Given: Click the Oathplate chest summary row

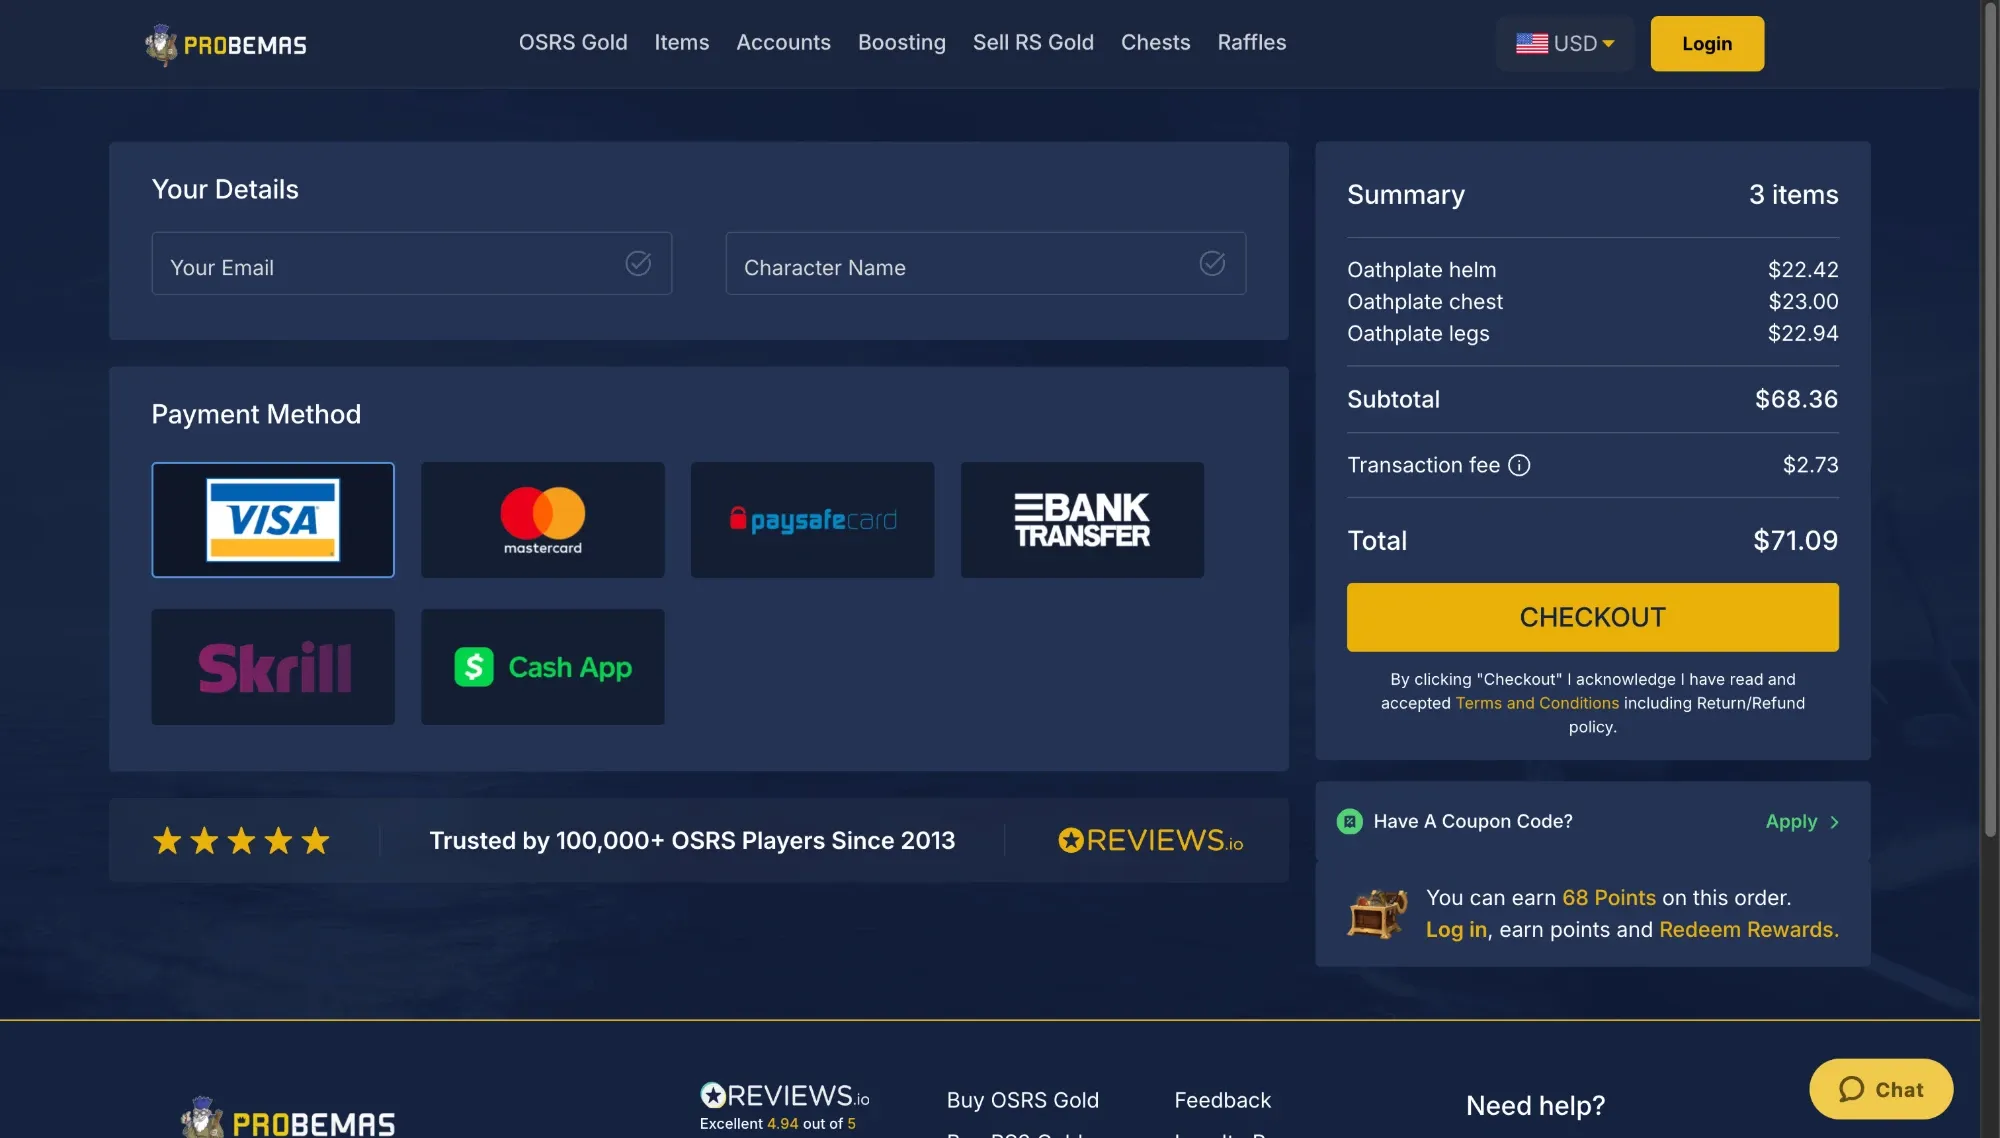Looking at the screenshot, I should (x=1592, y=302).
